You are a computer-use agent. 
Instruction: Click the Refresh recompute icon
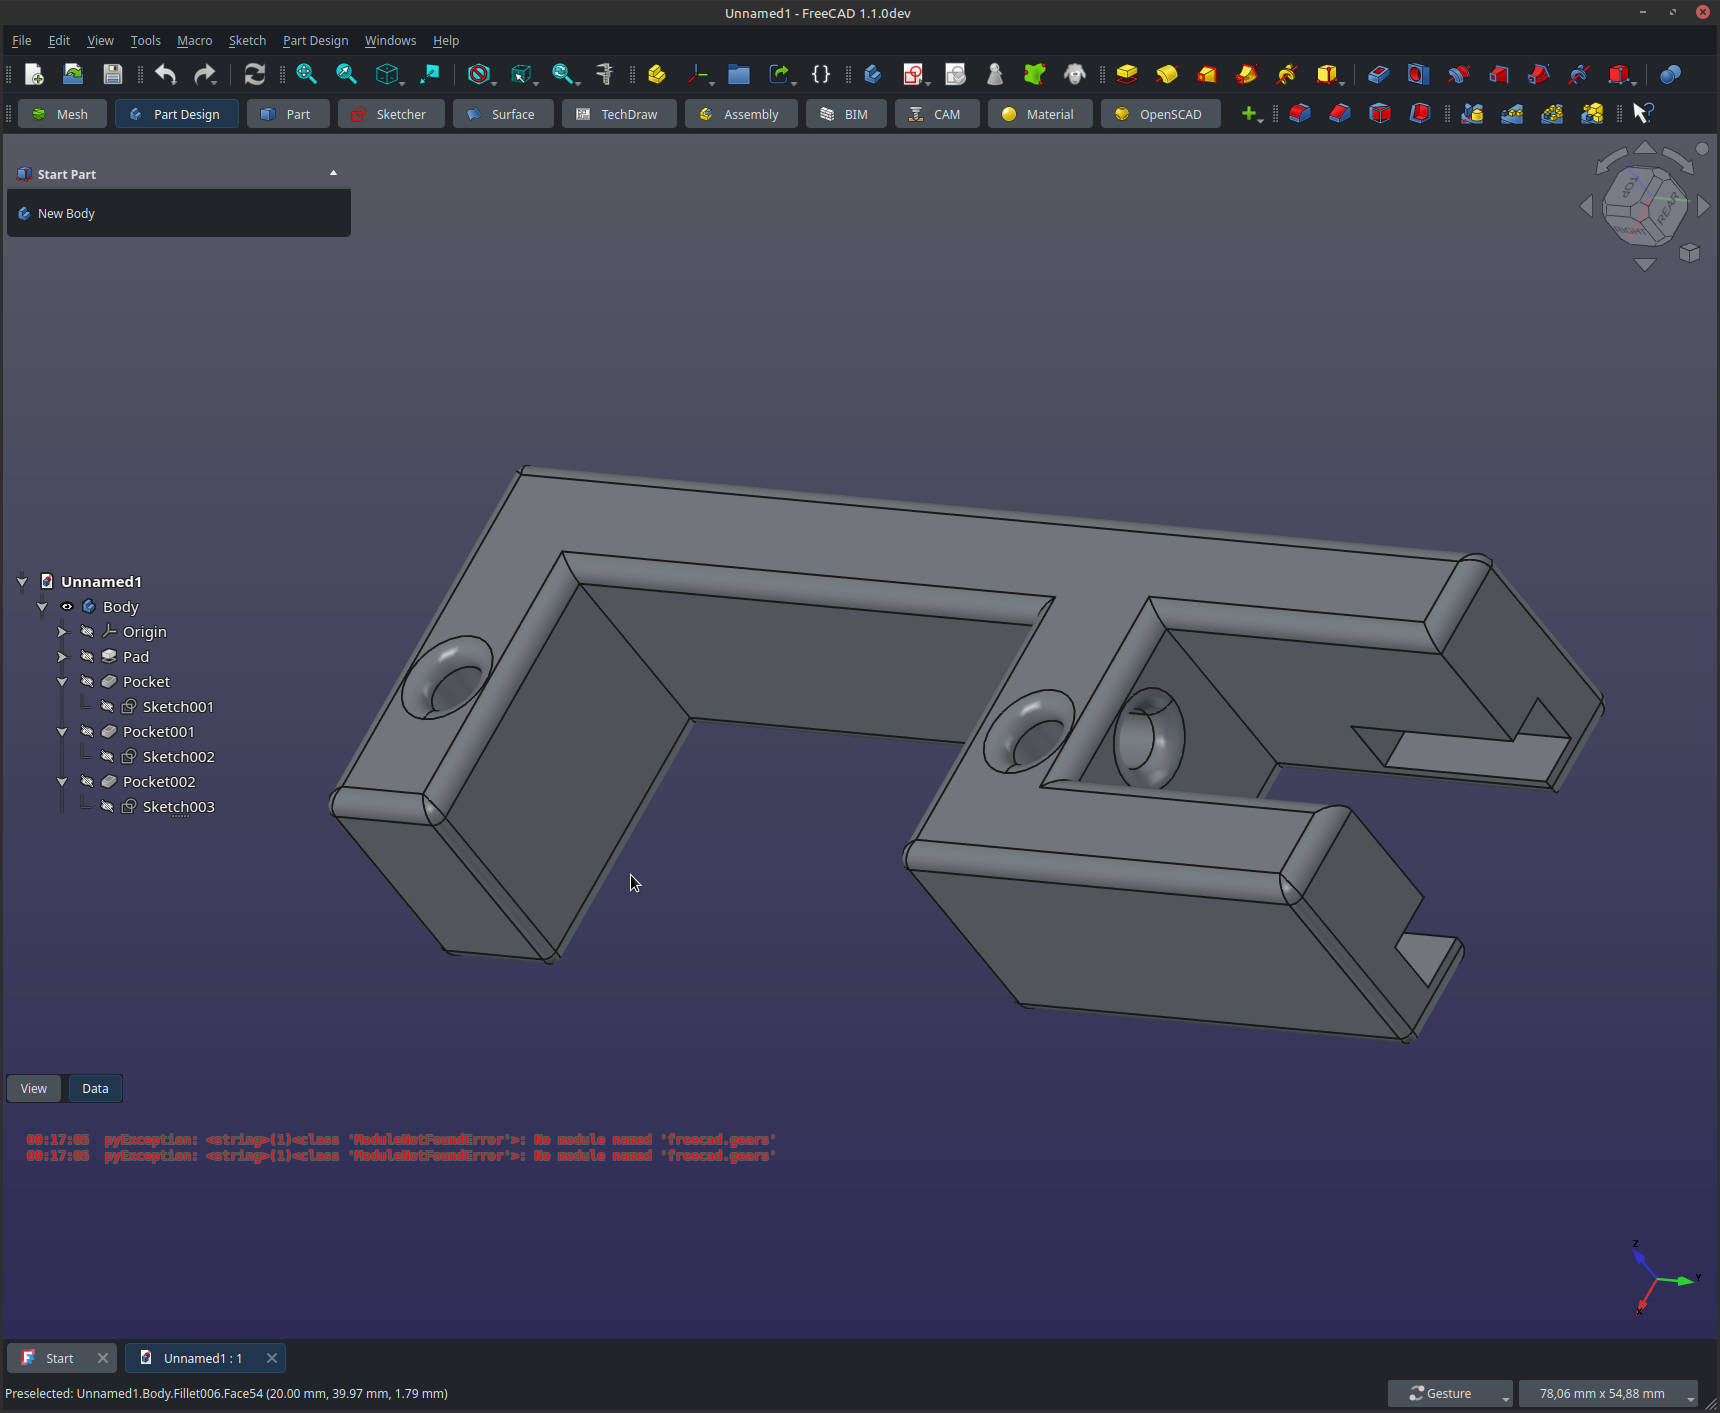coord(255,74)
